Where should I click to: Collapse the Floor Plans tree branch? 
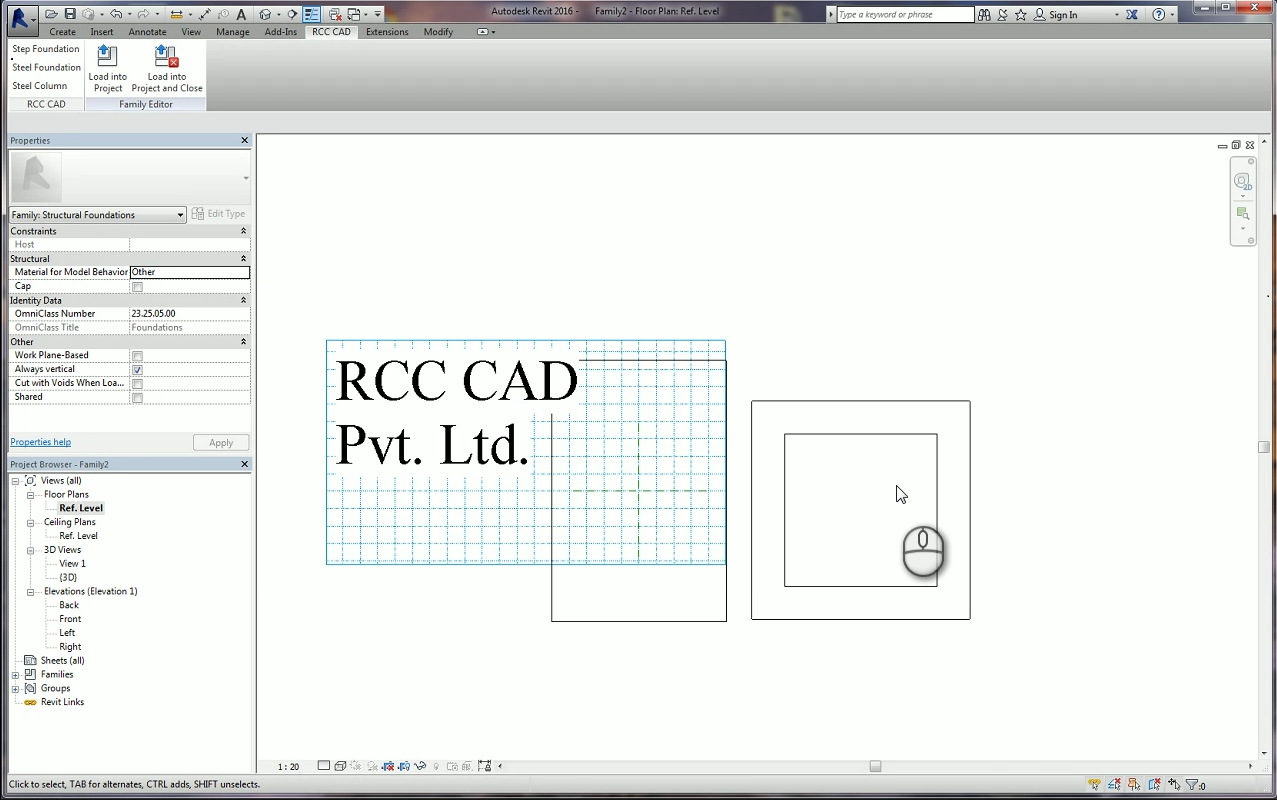coord(30,494)
